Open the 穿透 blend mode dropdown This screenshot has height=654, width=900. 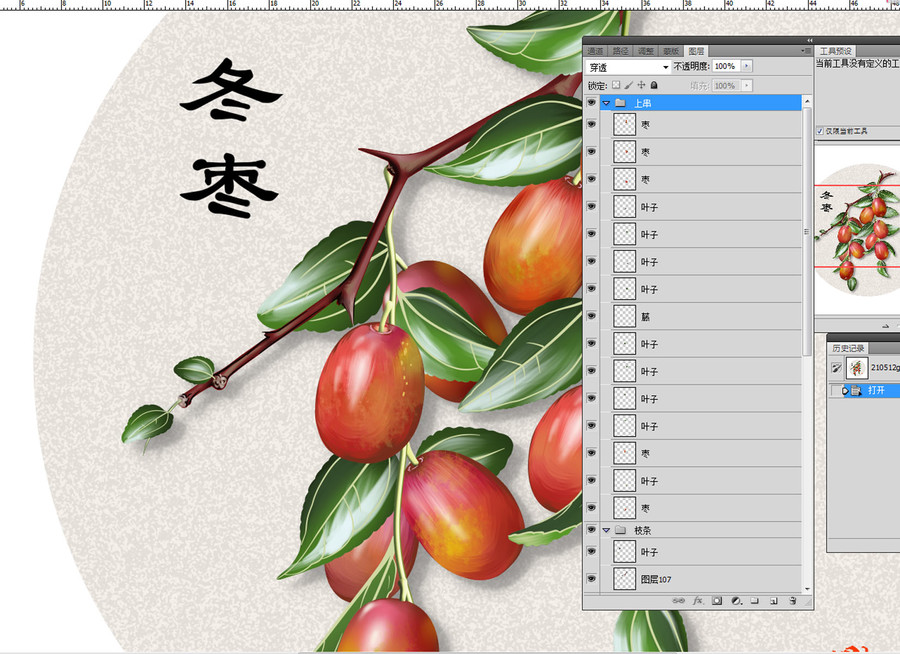(x=628, y=67)
